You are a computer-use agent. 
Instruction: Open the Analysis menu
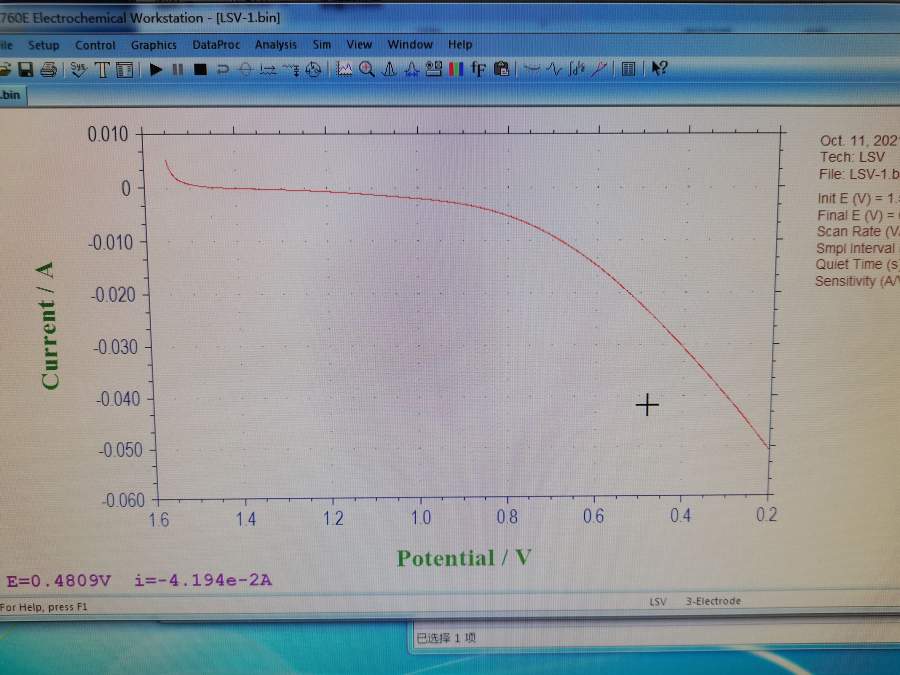pos(276,45)
